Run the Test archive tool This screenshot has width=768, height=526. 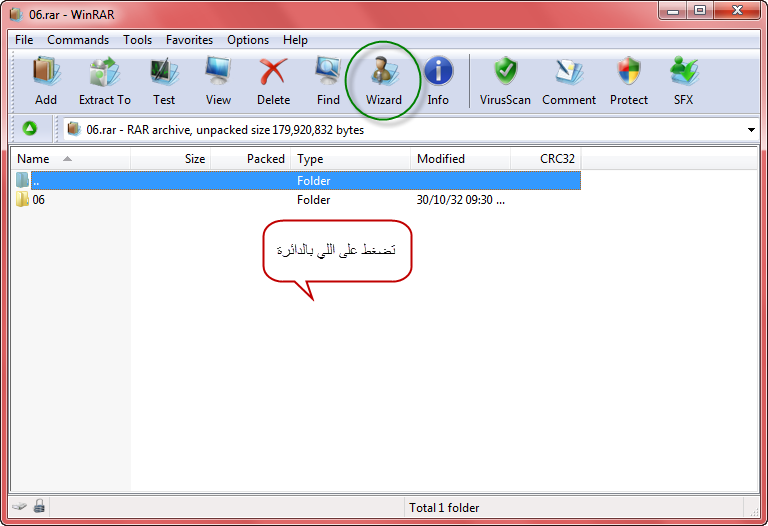click(164, 81)
